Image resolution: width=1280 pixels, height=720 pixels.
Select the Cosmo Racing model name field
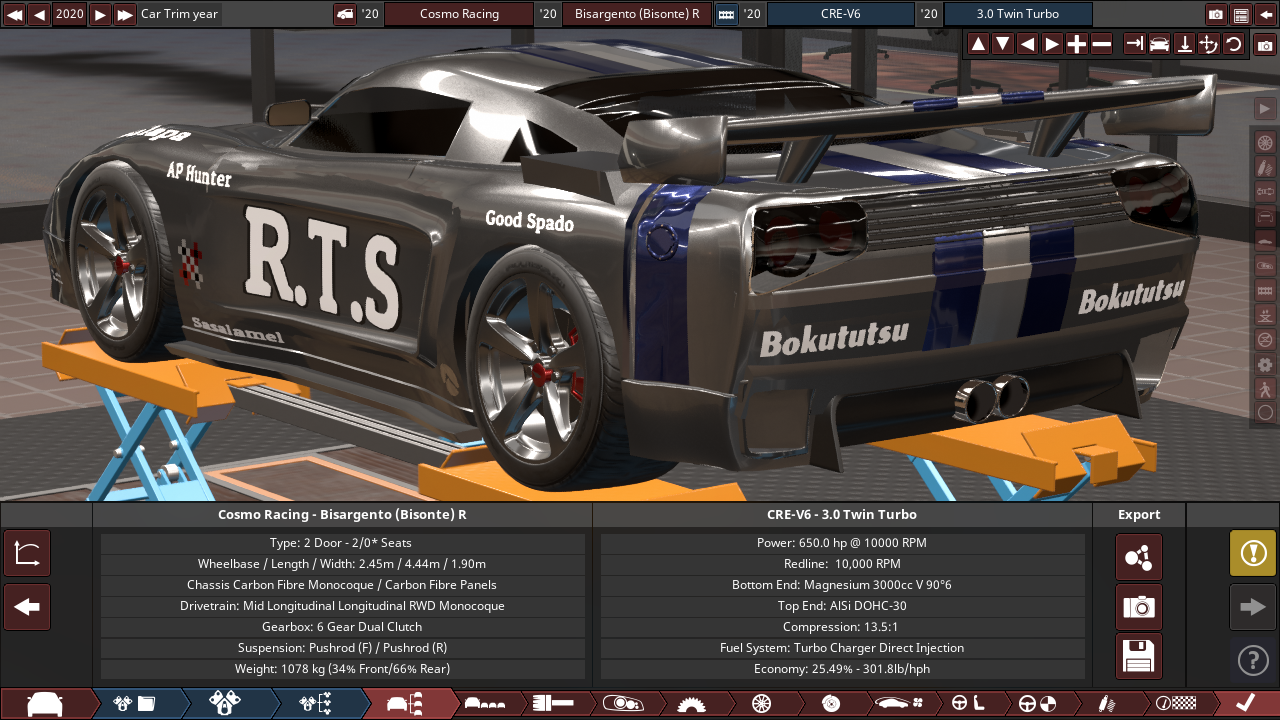click(x=459, y=14)
